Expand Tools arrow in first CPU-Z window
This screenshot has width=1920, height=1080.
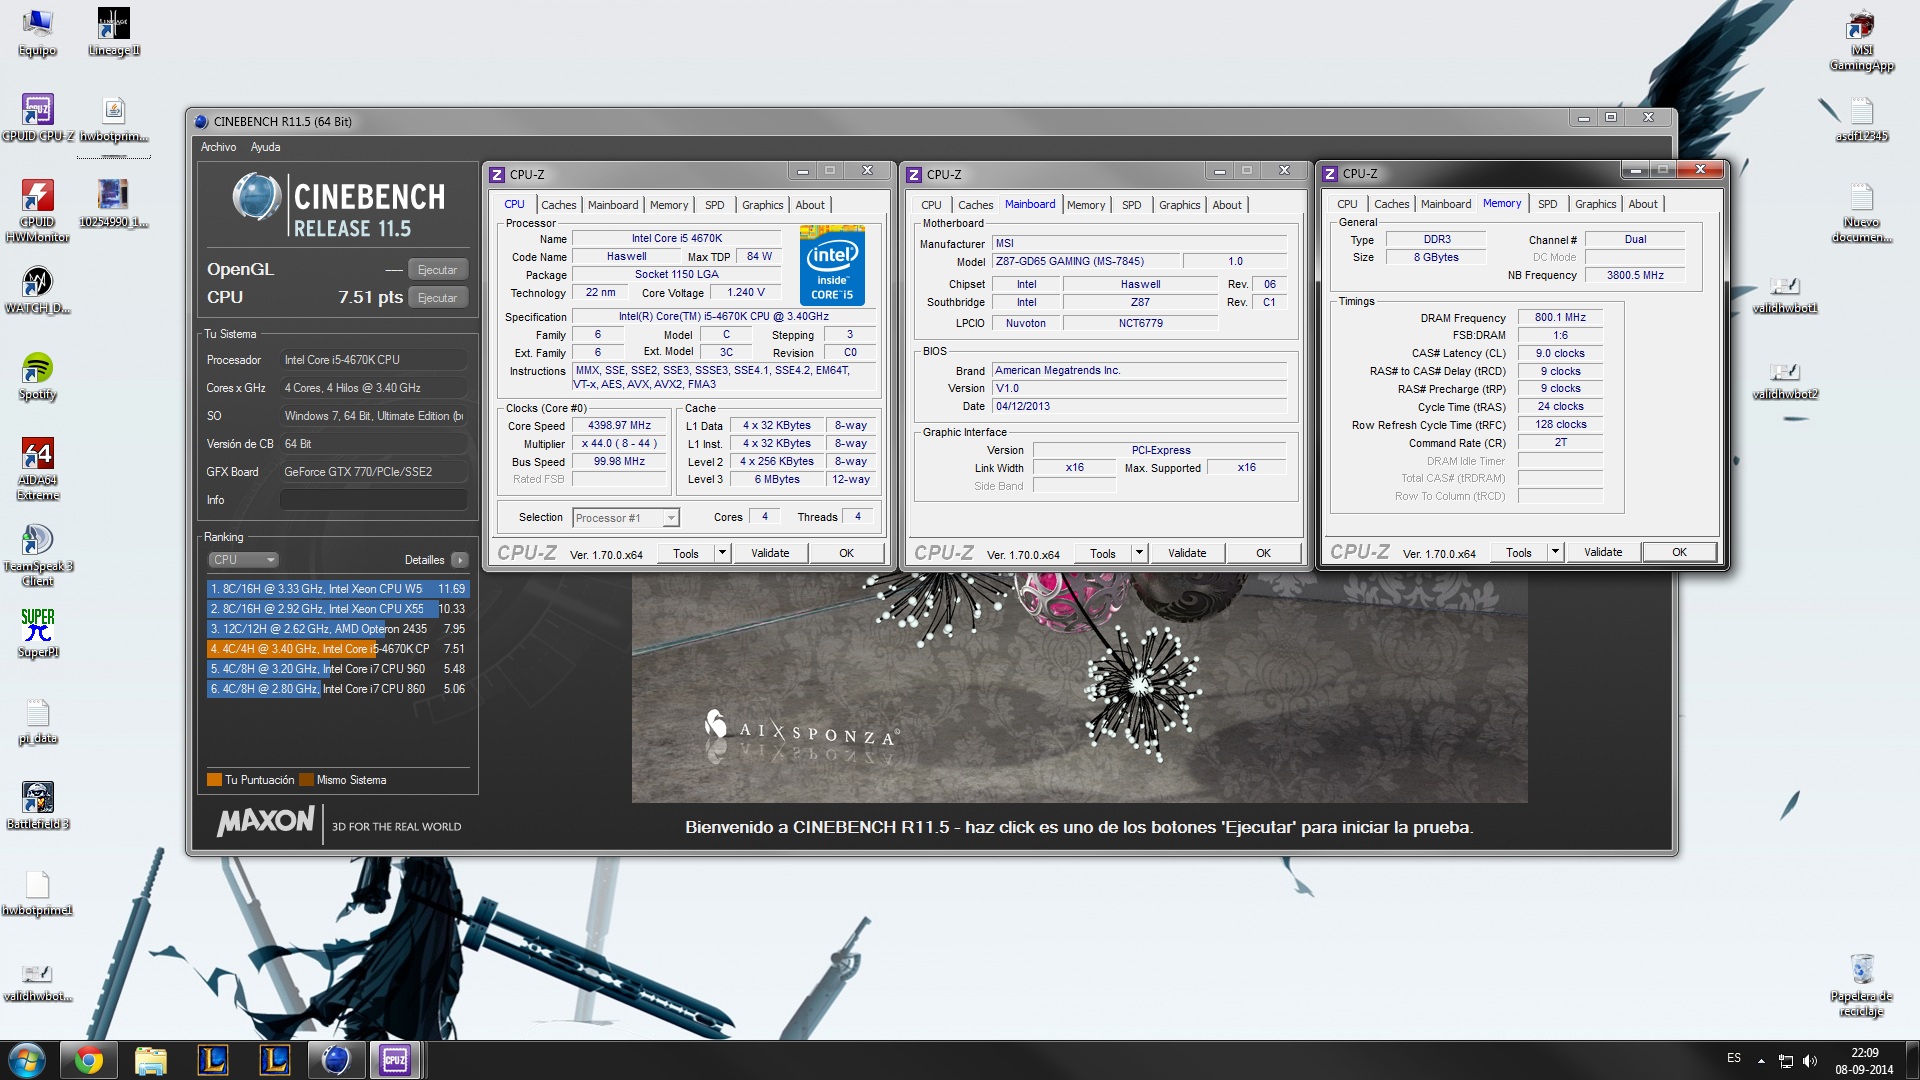click(x=722, y=553)
